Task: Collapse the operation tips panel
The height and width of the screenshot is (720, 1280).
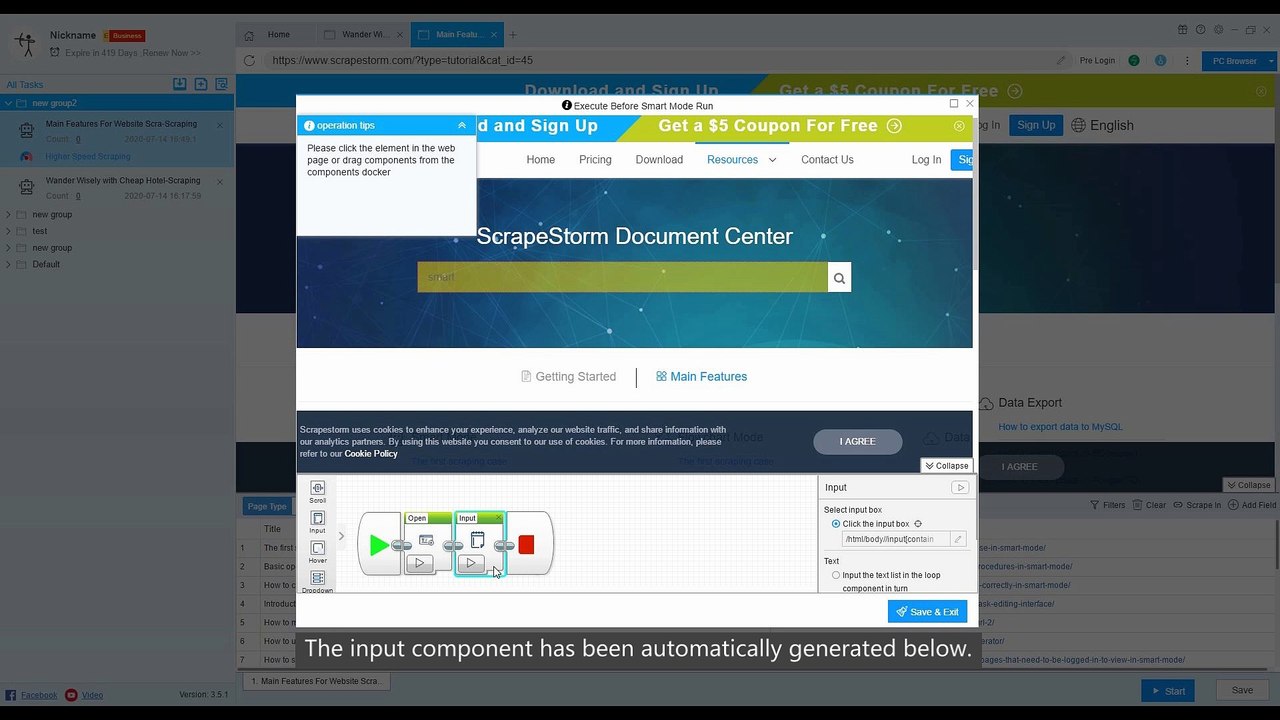Action: [x=462, y=126]
